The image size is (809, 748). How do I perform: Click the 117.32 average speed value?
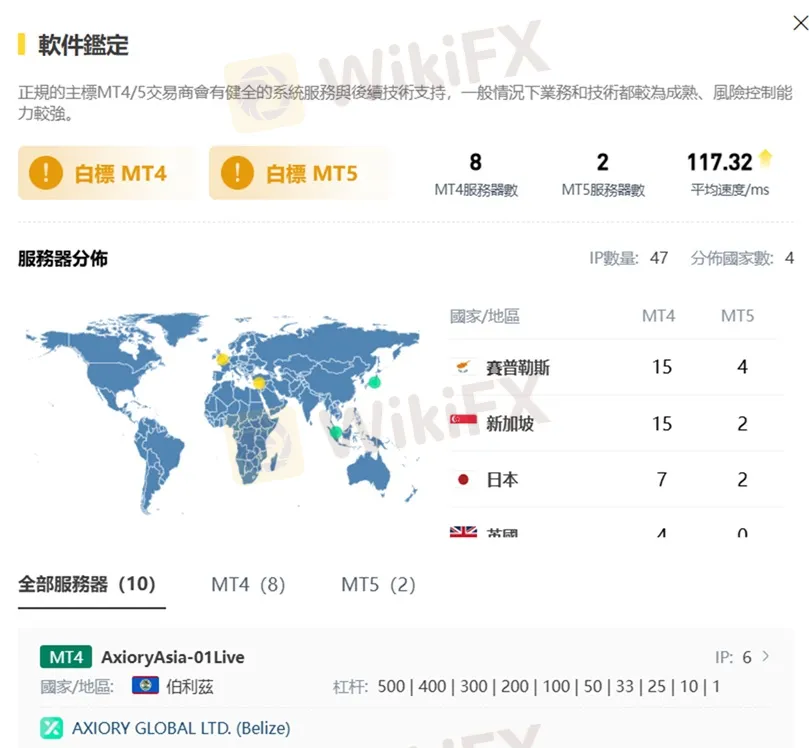point(720,162)
